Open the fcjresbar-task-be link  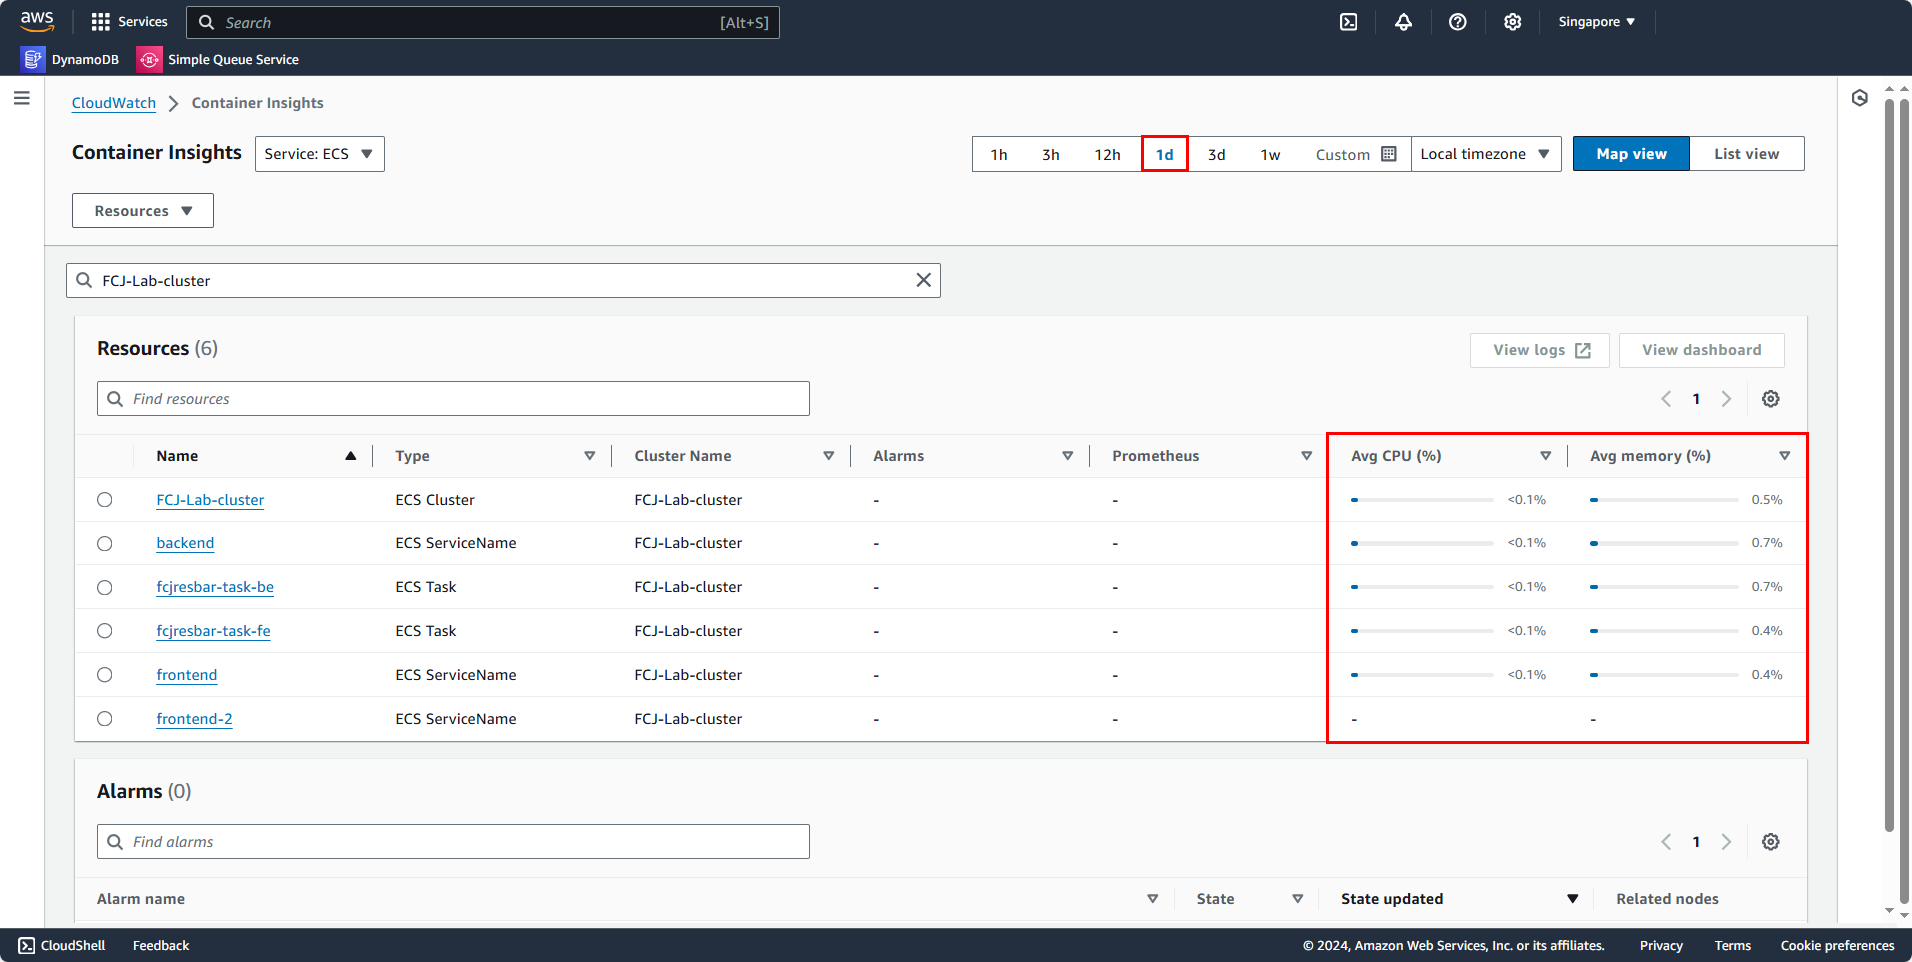coord(215,588)
